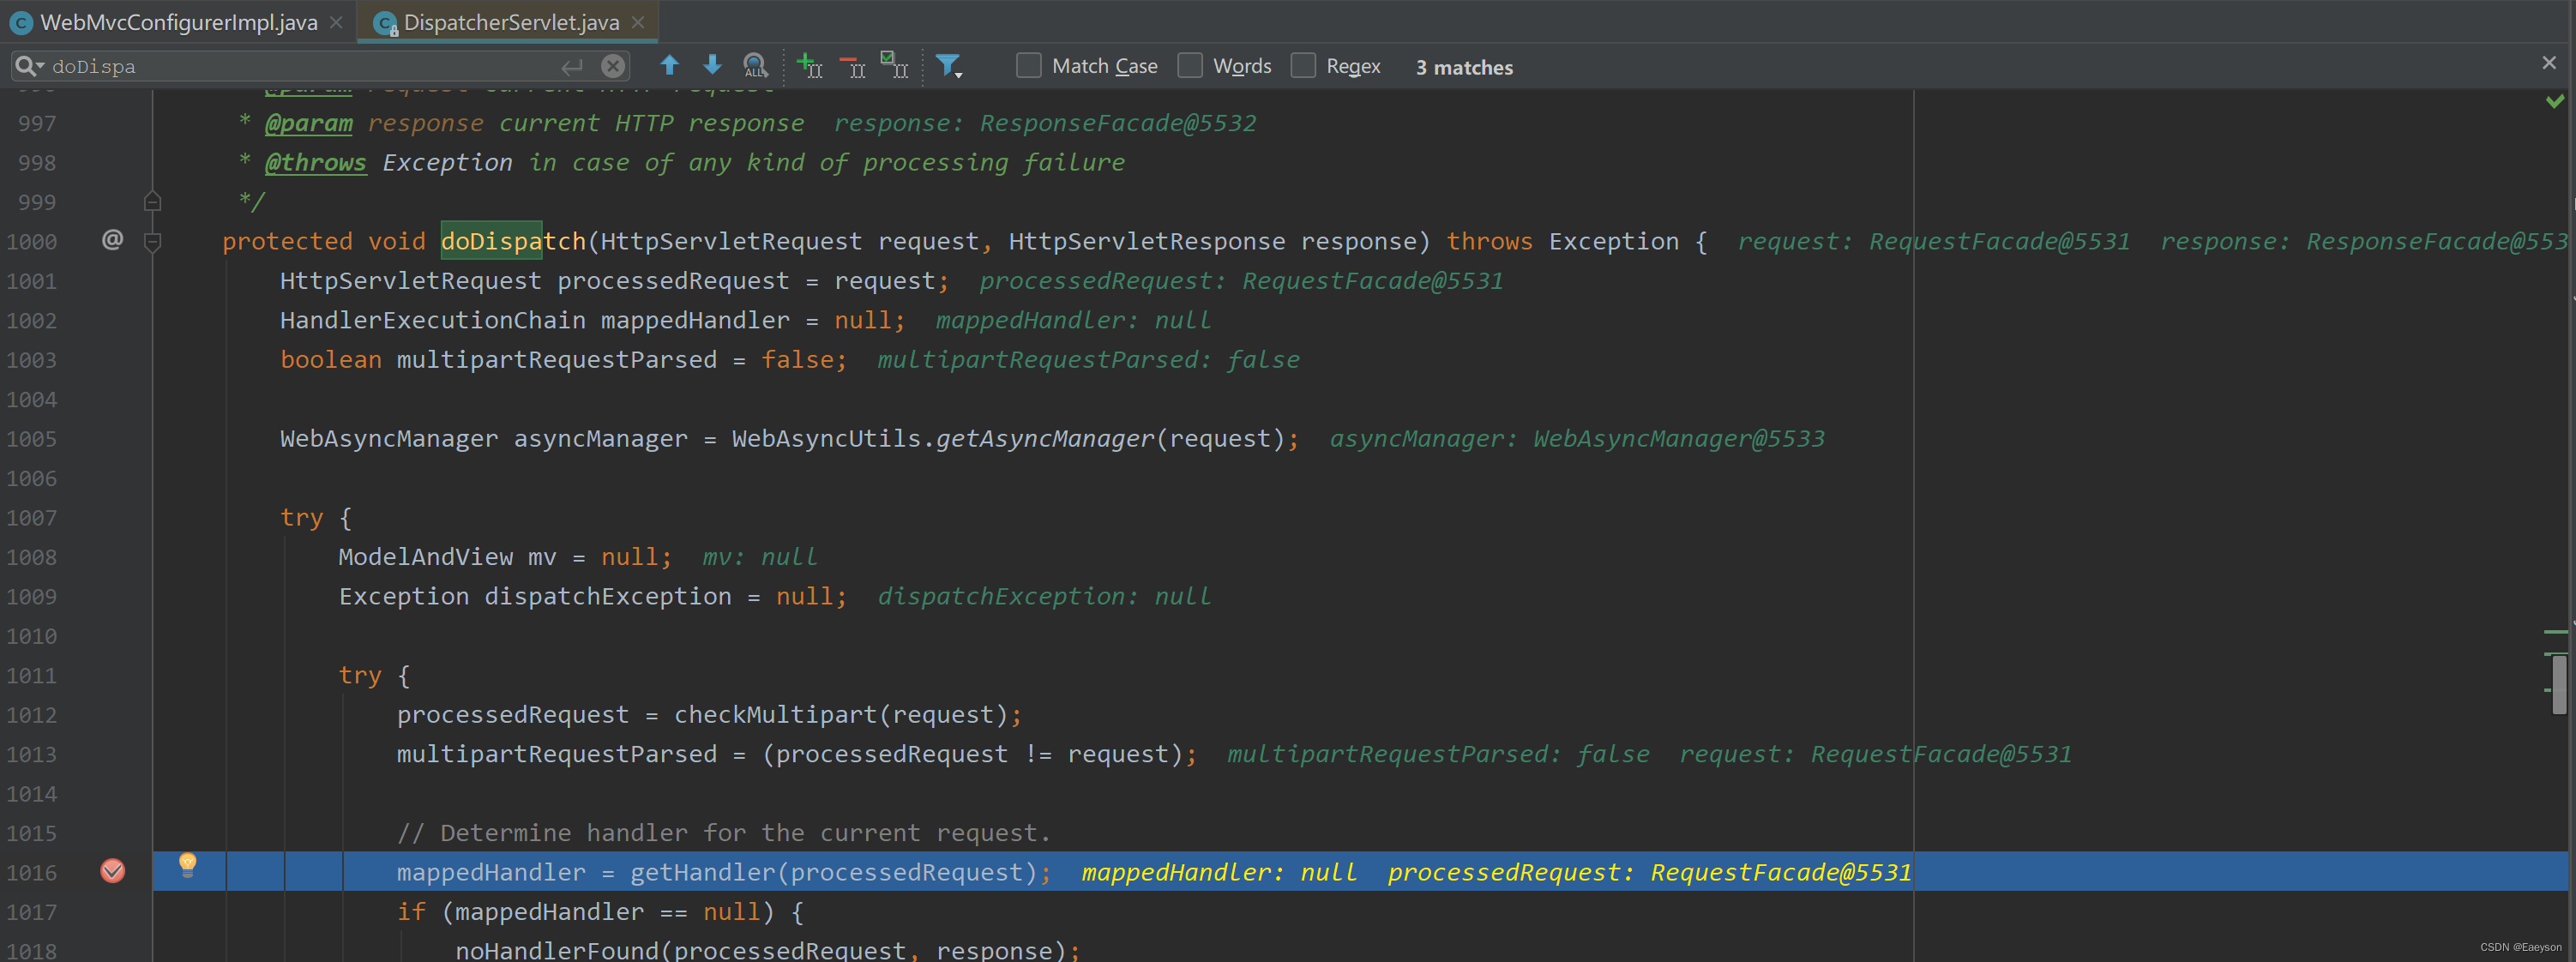Viewport: 2576px width, 962px height.
Task: Close the WebMvcConfigurerImpl.java tab
Action: pyautogui.click(x=336, y=22)
